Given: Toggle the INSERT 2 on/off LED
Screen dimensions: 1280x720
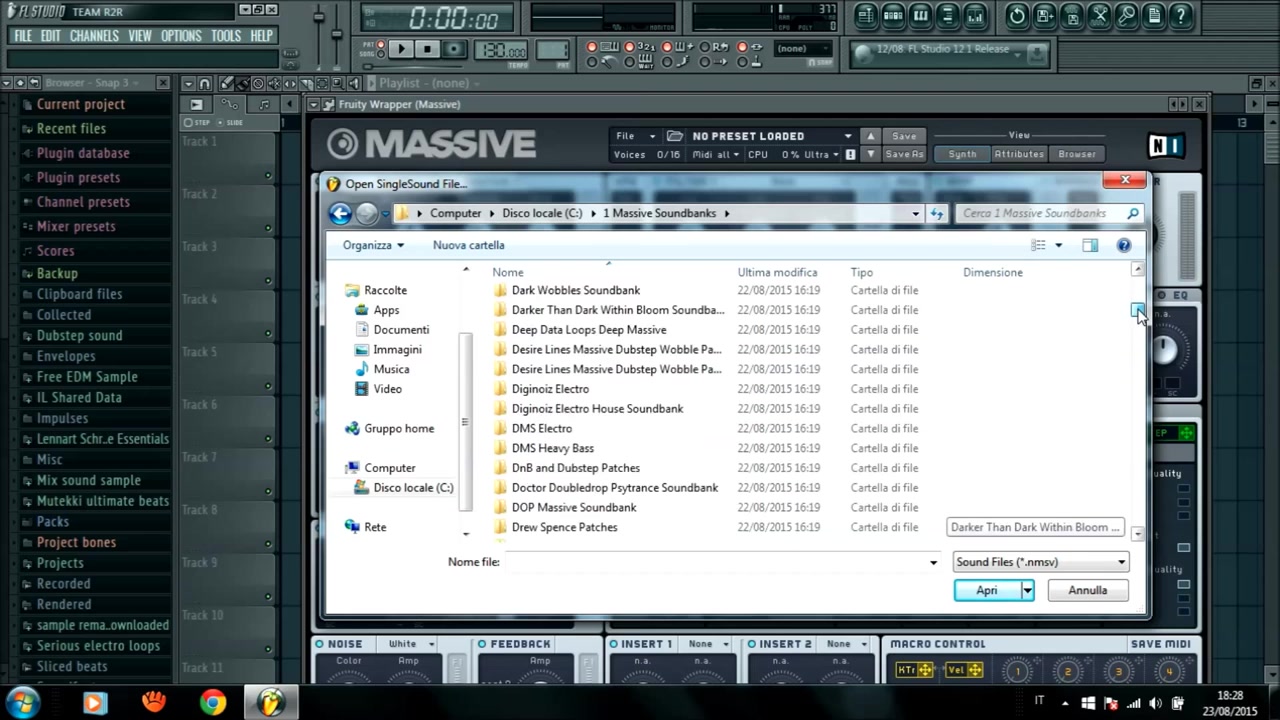Looking at the screenshot, I should click(x=752, y=644).
